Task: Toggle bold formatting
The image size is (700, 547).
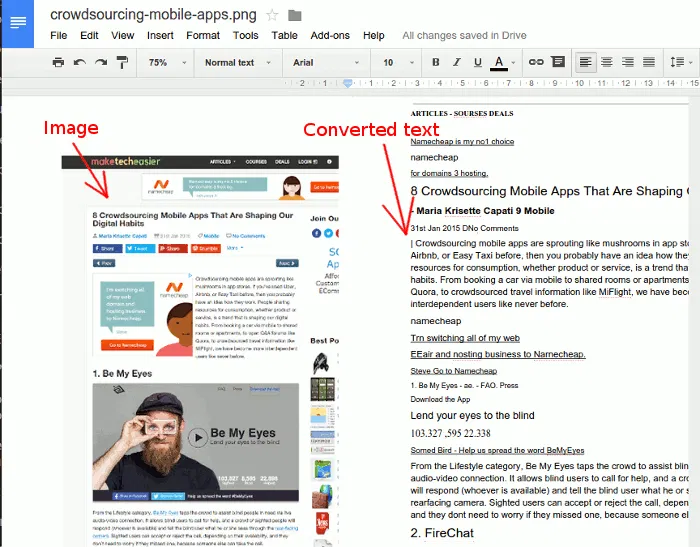Action: 435,62
